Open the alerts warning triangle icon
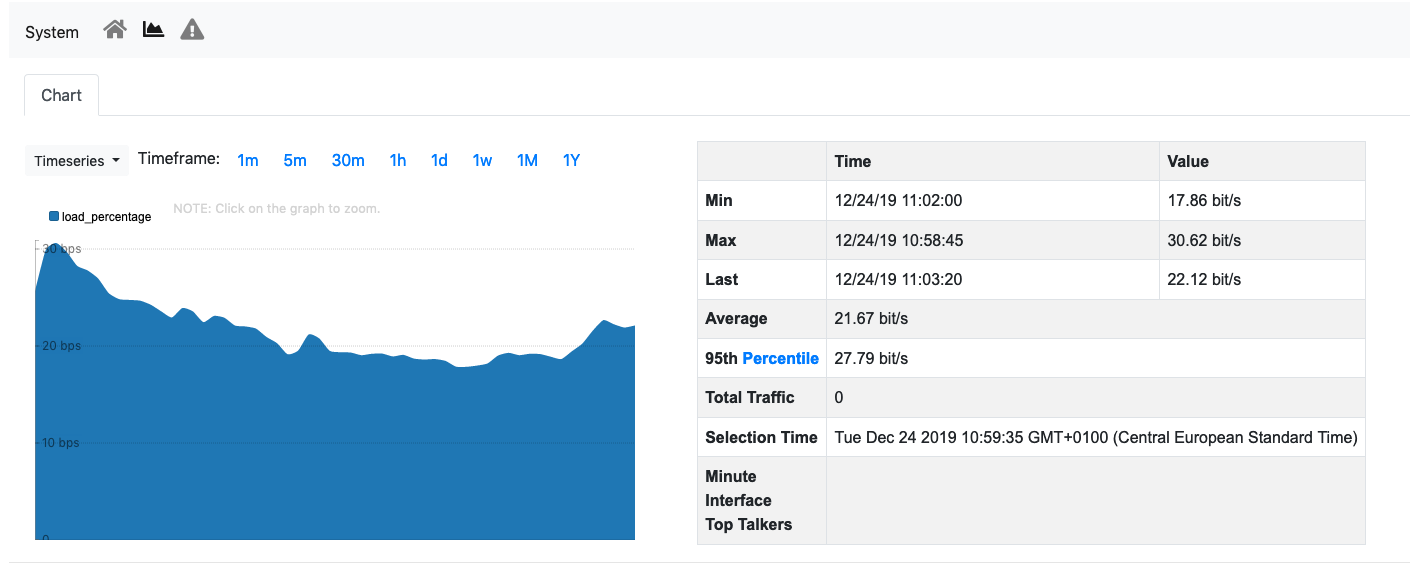This screenshot has width=1410, height=563. (192, 30)
